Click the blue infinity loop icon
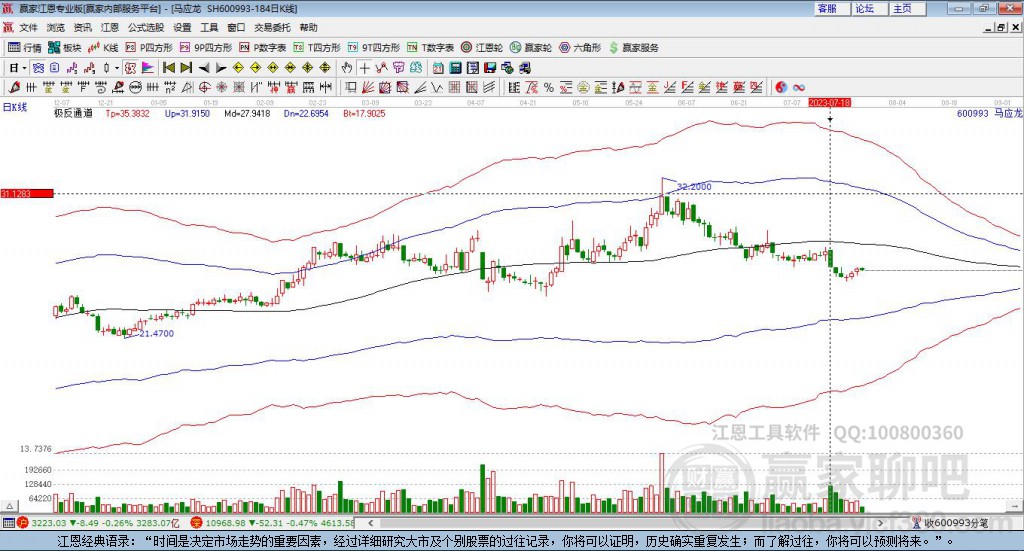This screenshot has height=551, width=1024. coord(798,87)
